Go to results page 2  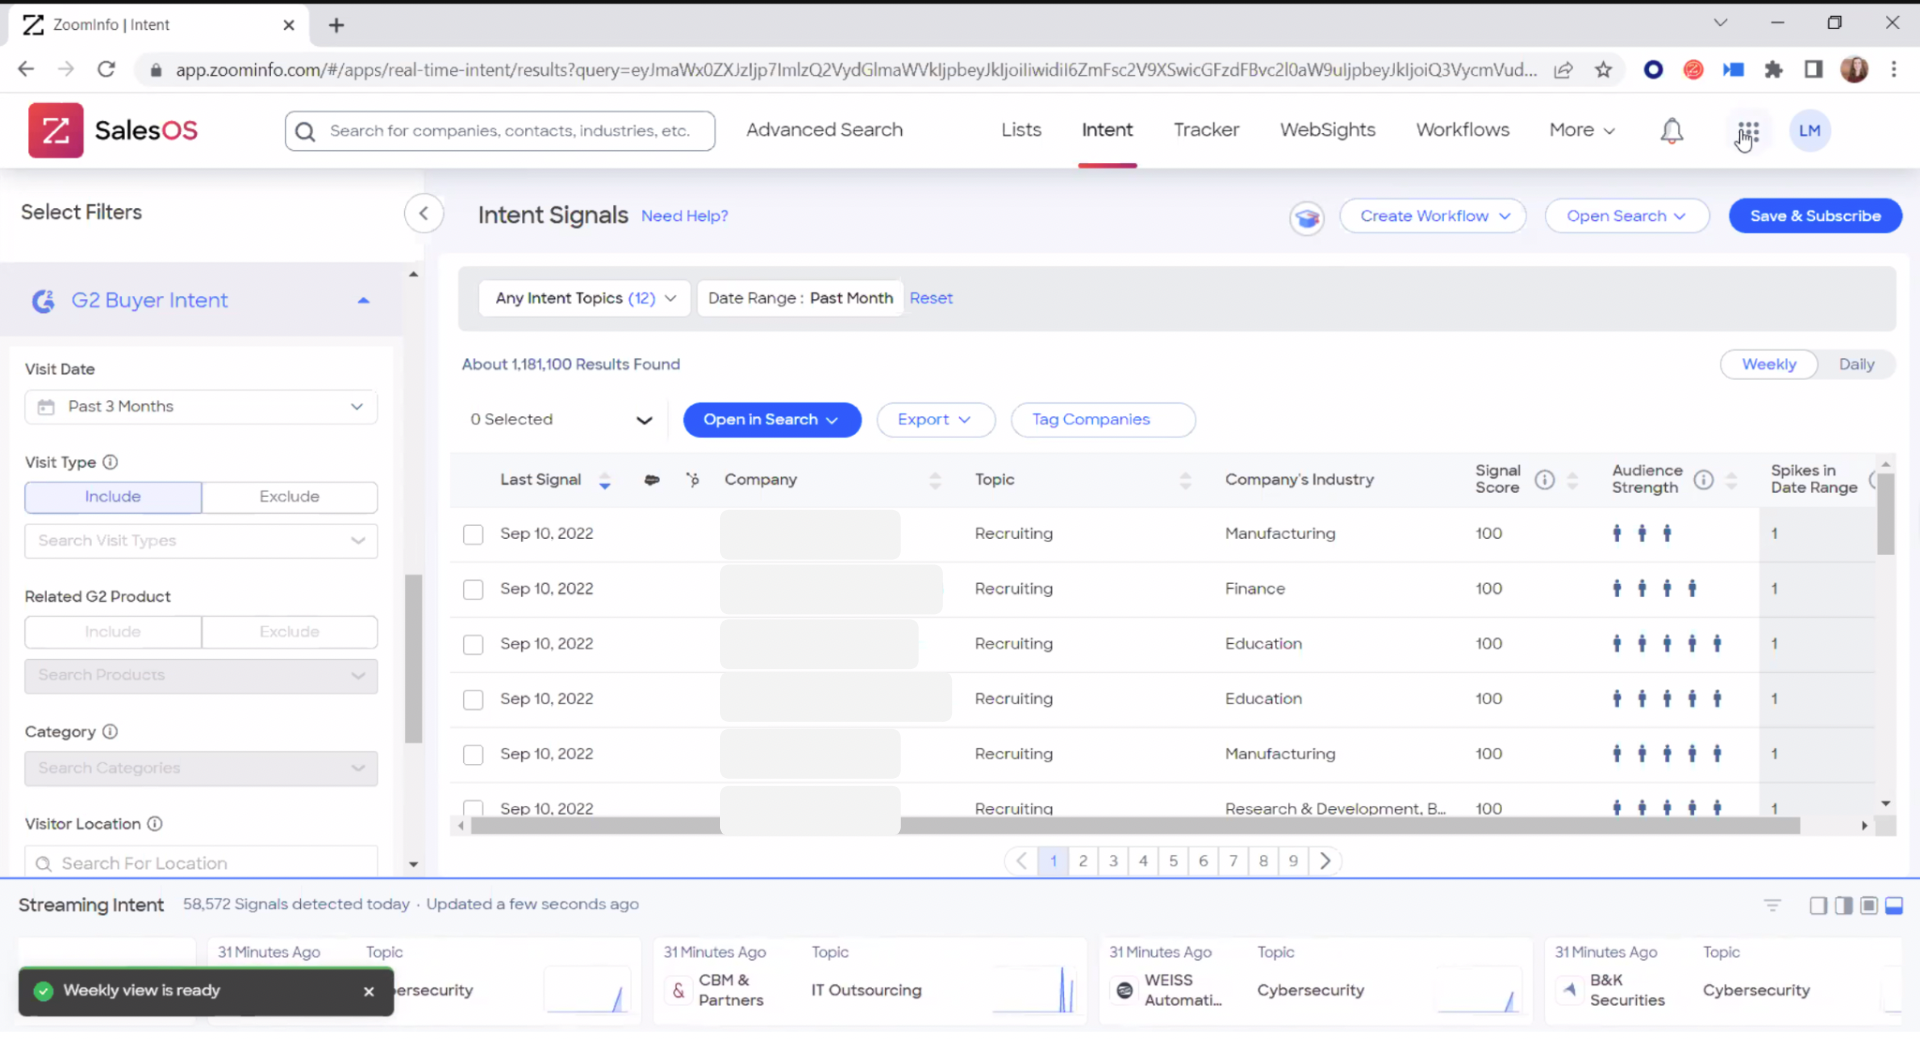[1083, 861]
